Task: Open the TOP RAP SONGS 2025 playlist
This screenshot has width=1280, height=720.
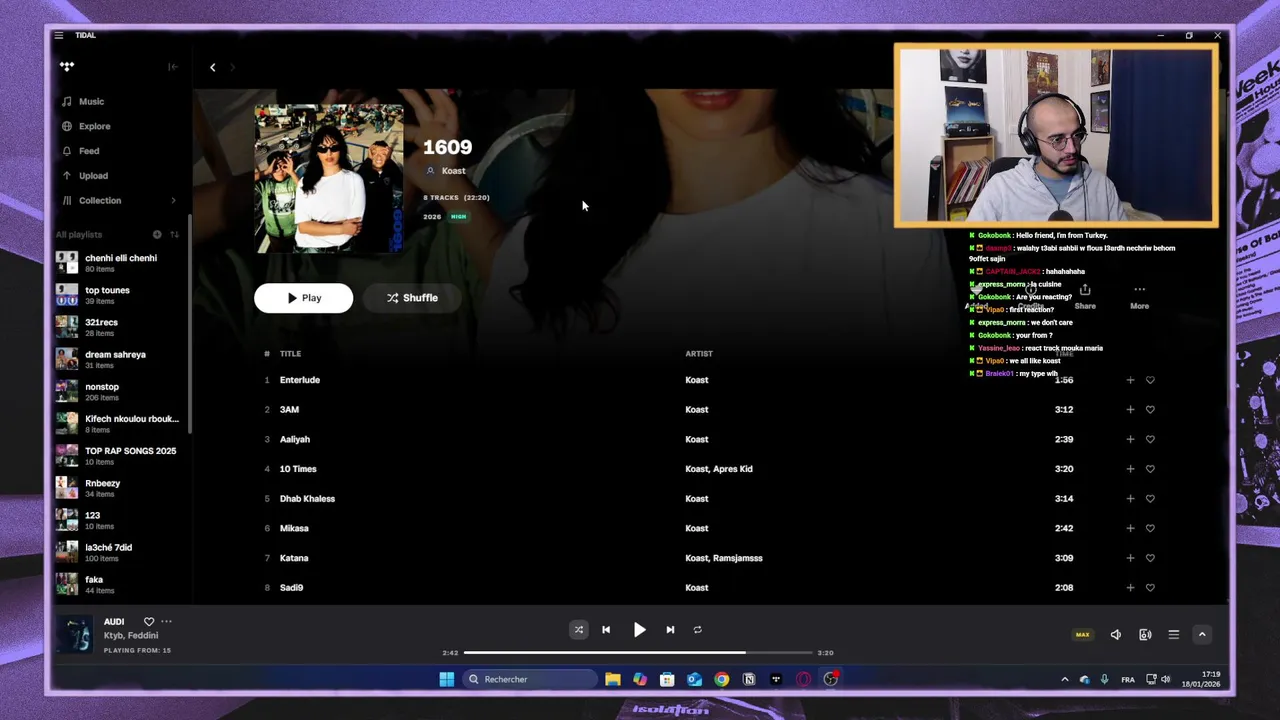Action: (x=120, y=455)
